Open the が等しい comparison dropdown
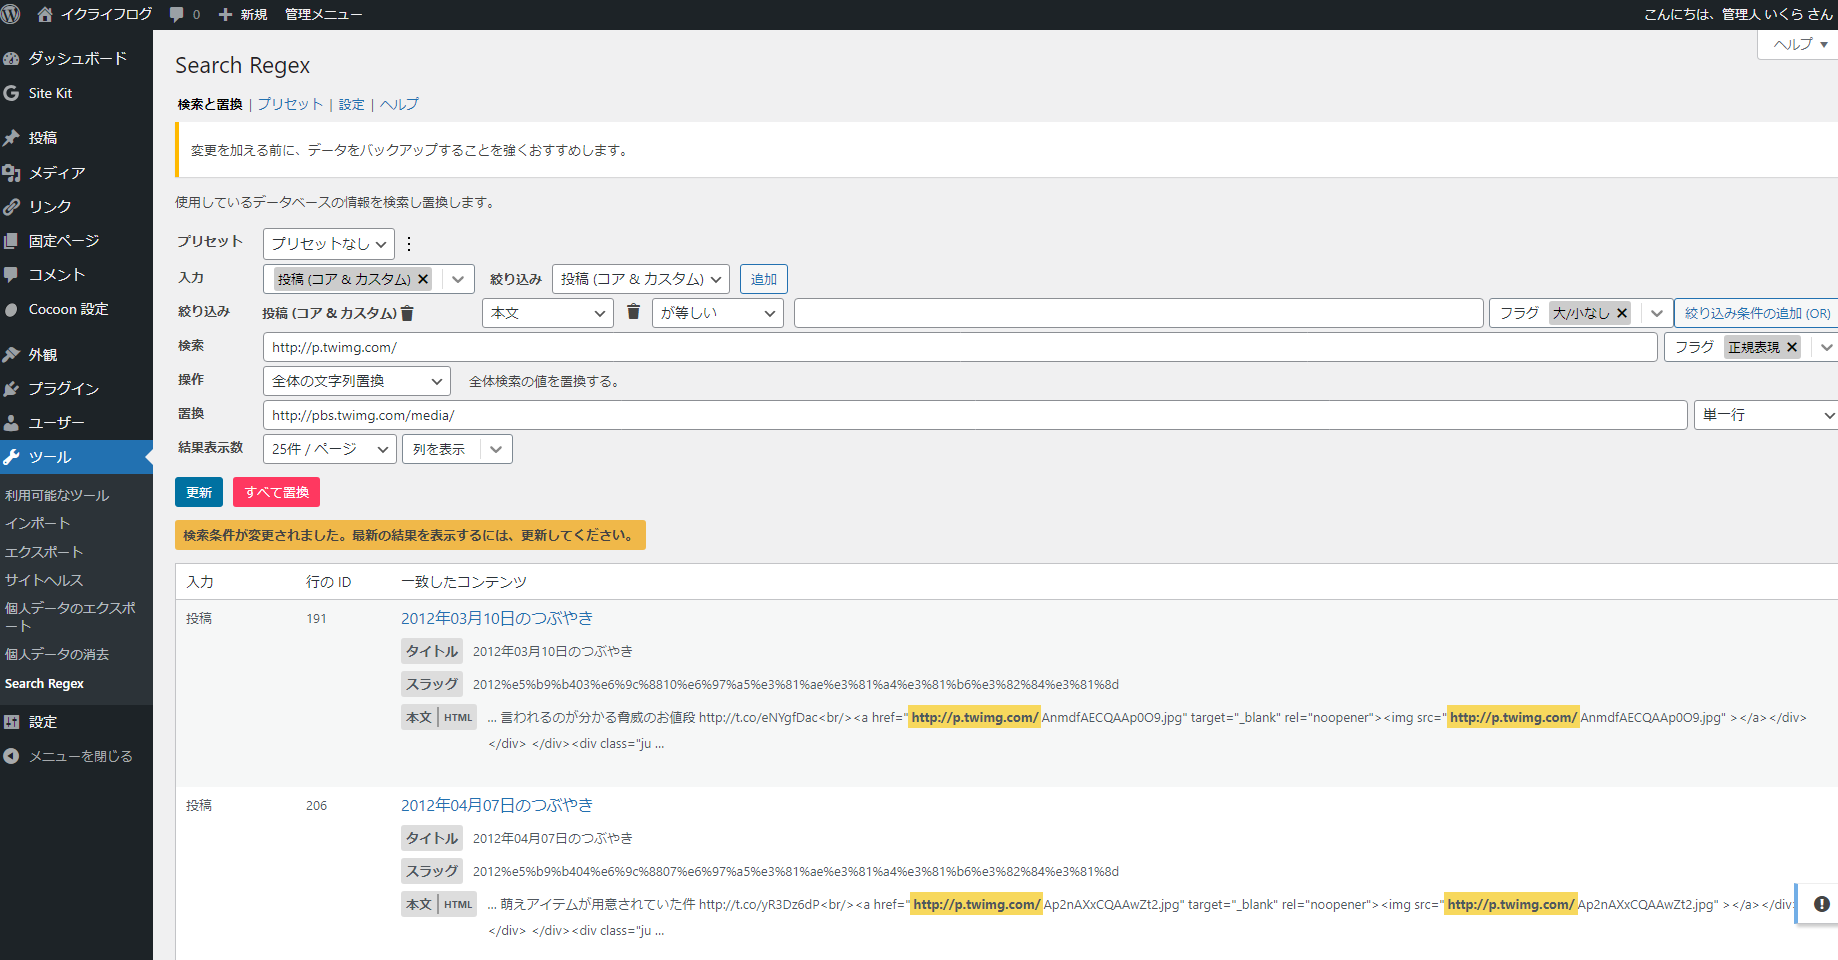 click(x=717, y=313)
